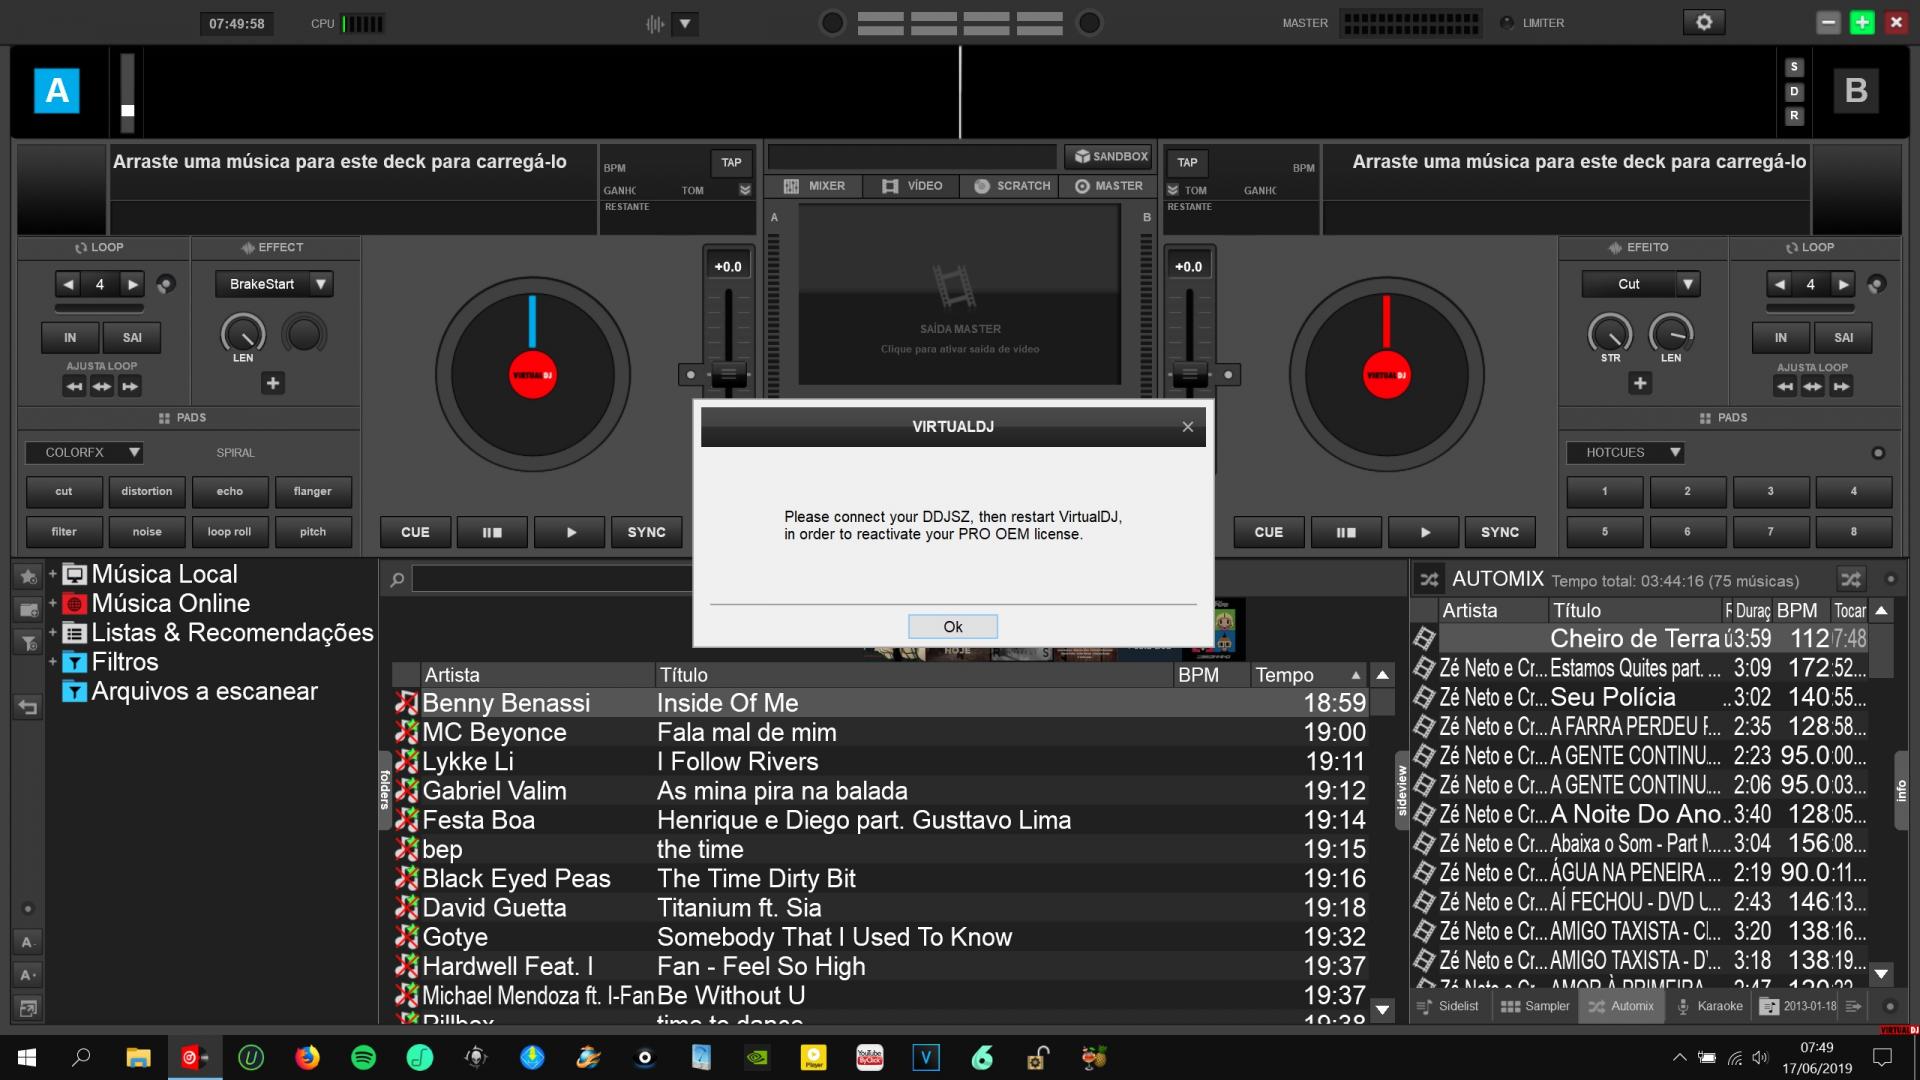Expand the Música Local tree item
This screenshot has width=1920, height=1080.
coord(52,573)
